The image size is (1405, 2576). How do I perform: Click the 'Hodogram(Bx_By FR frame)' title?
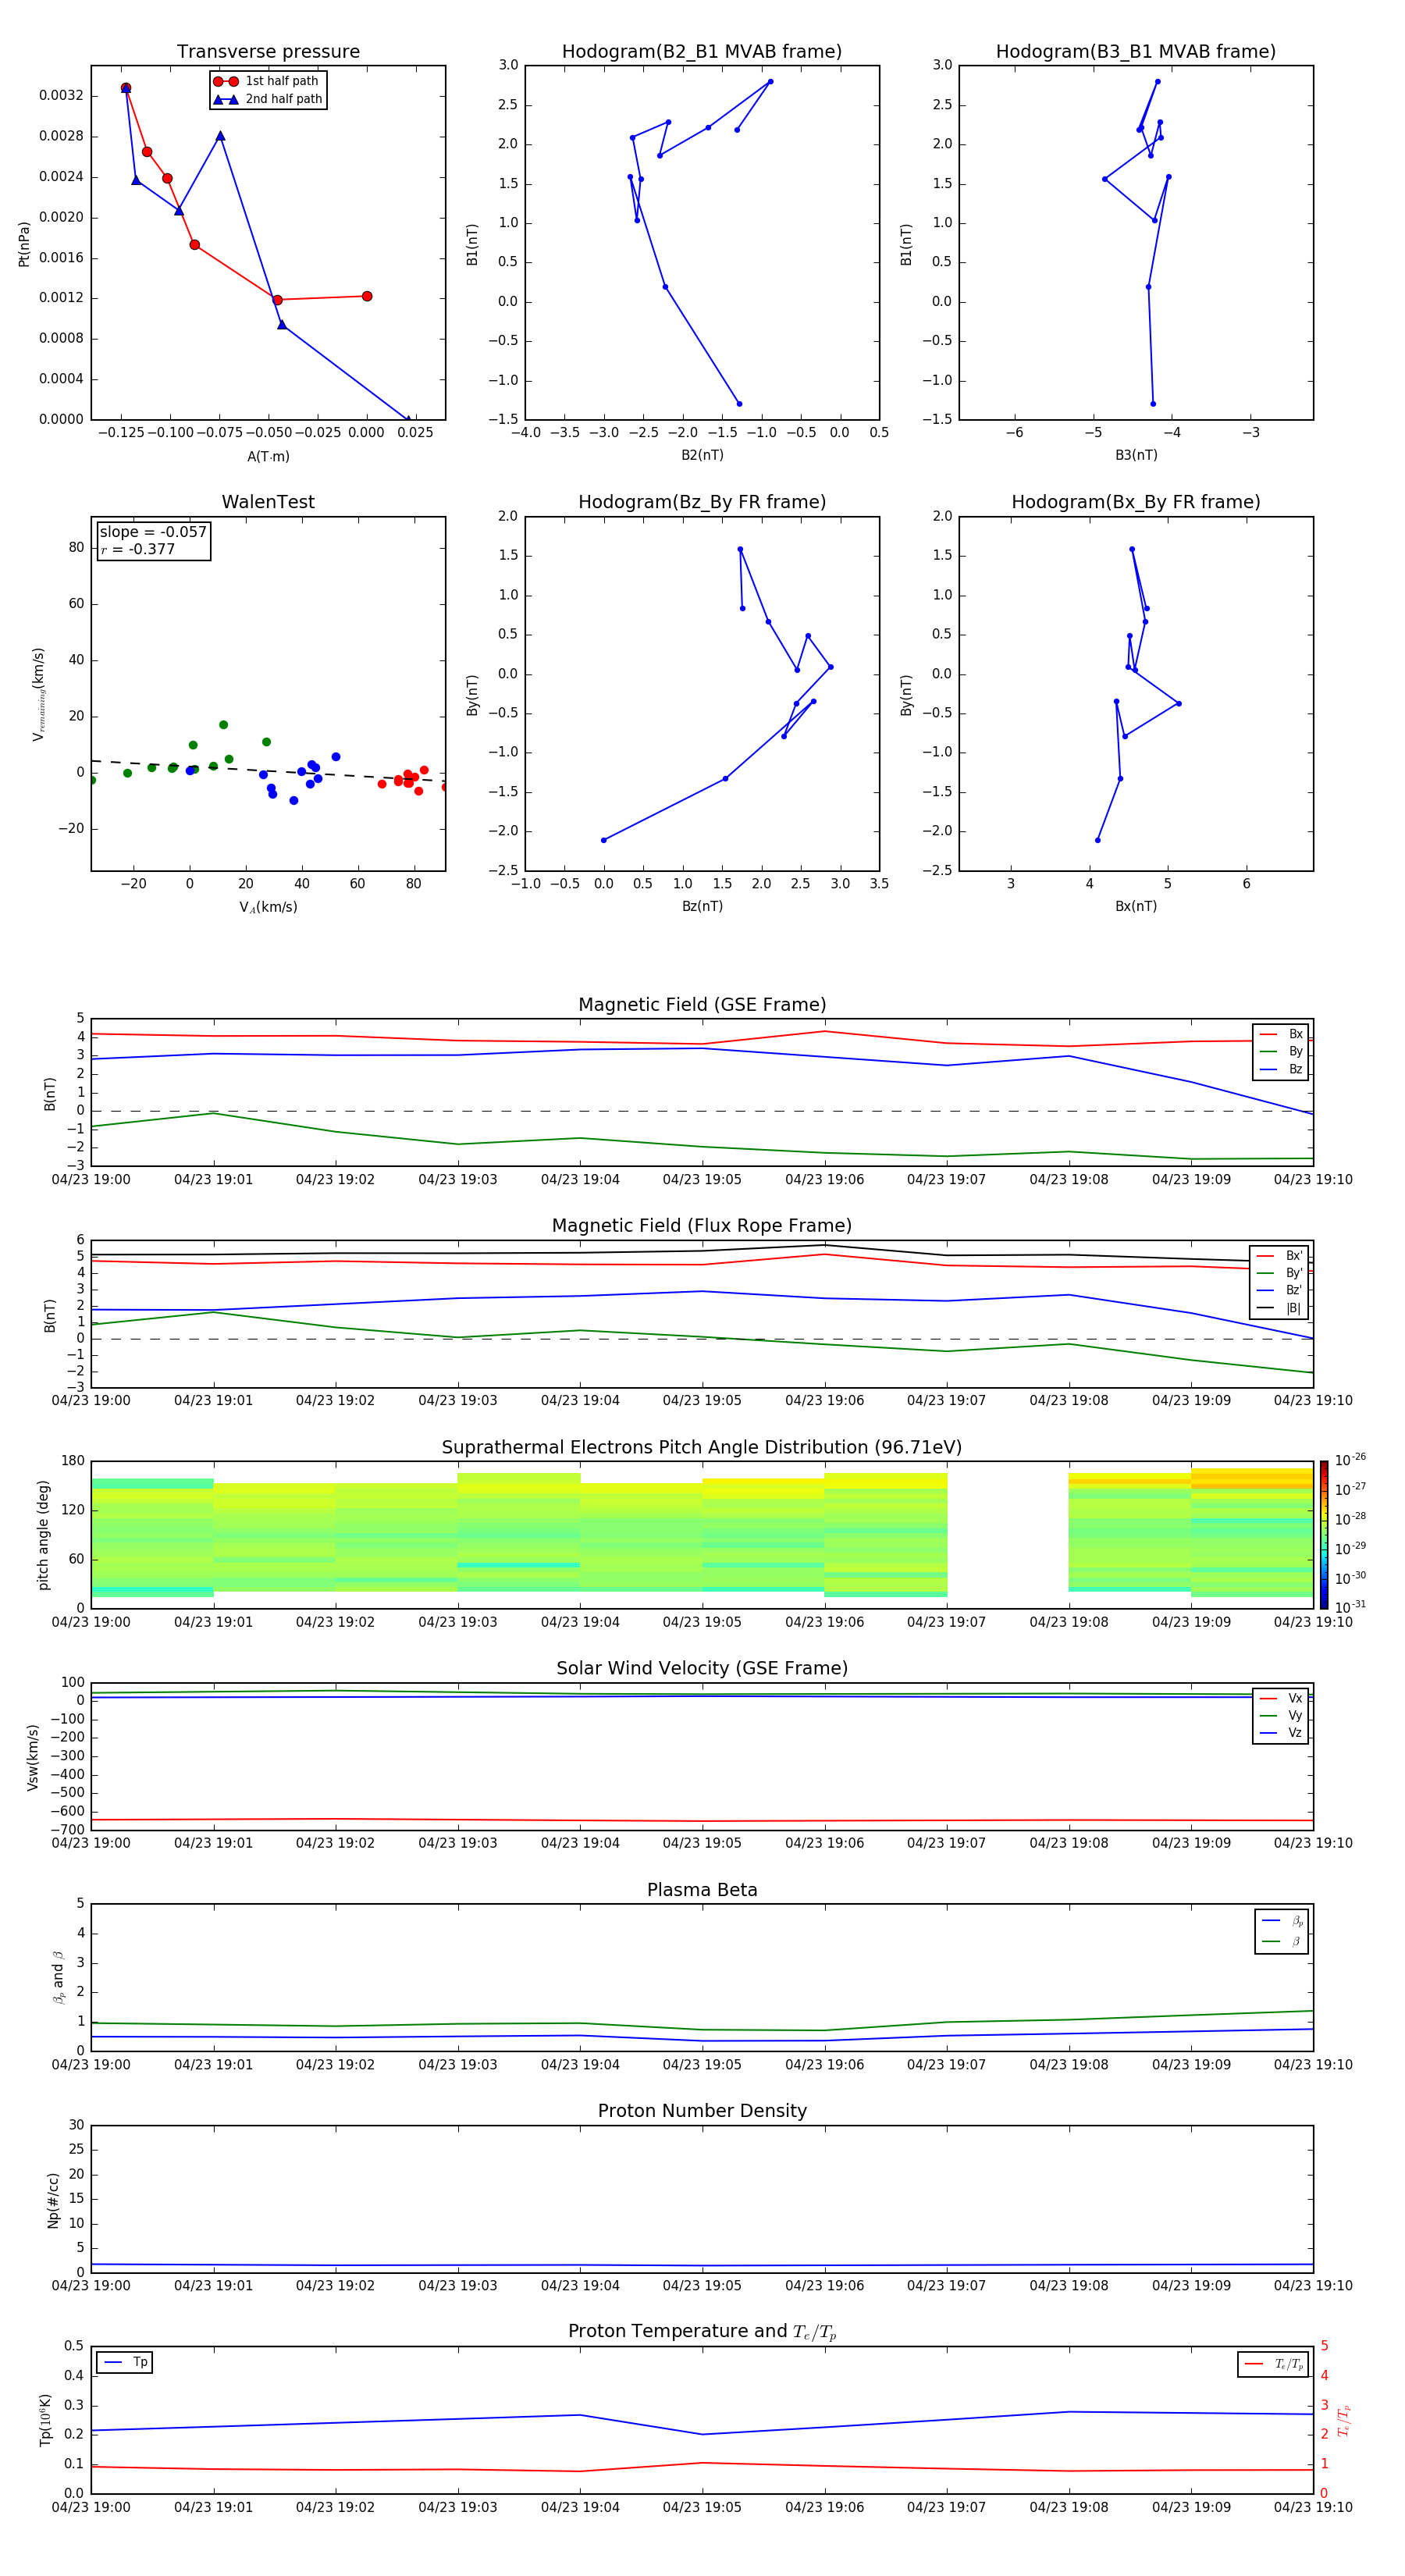[1136, 502]
